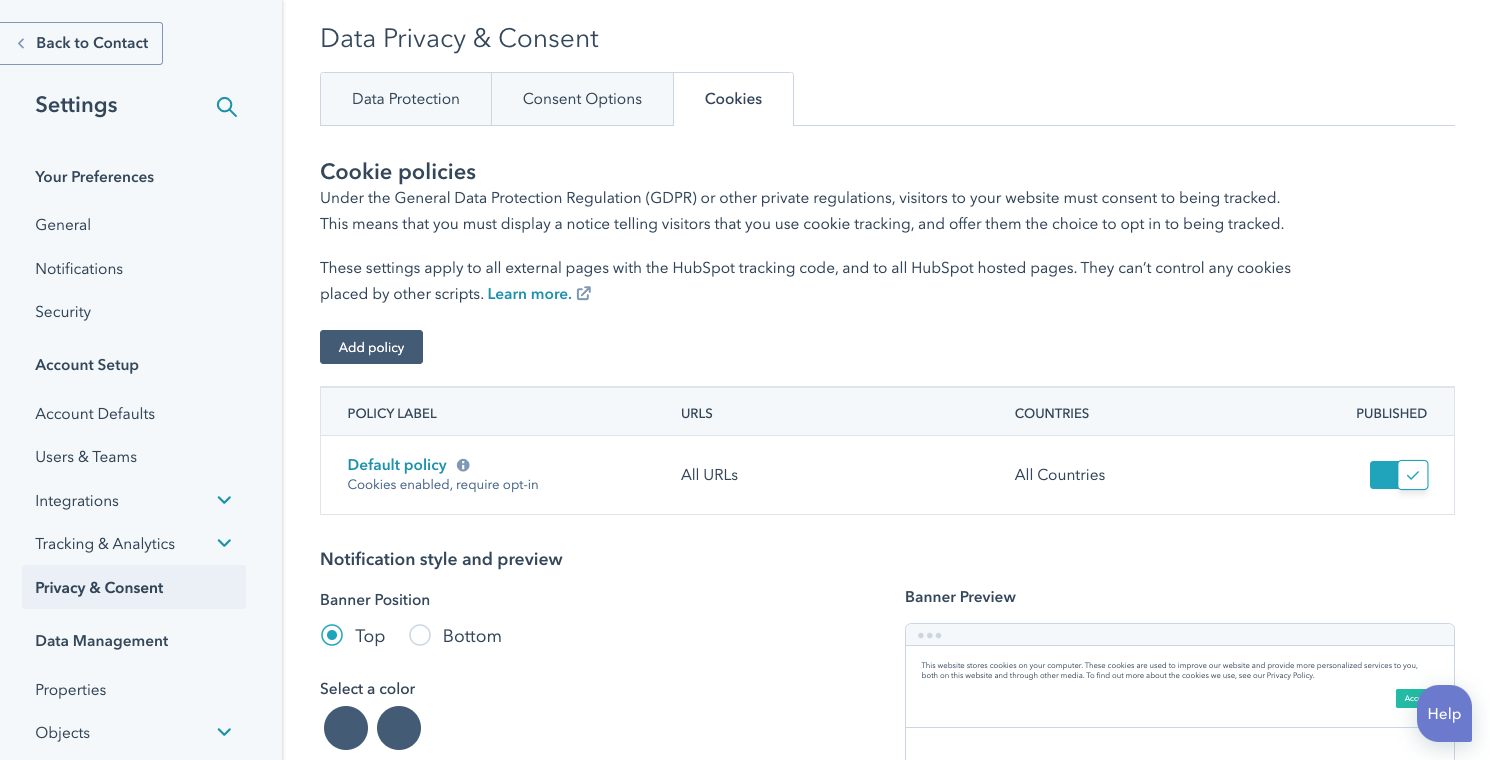
Task: Select the Top banner position radio button
Action: [x=331, y=635]
